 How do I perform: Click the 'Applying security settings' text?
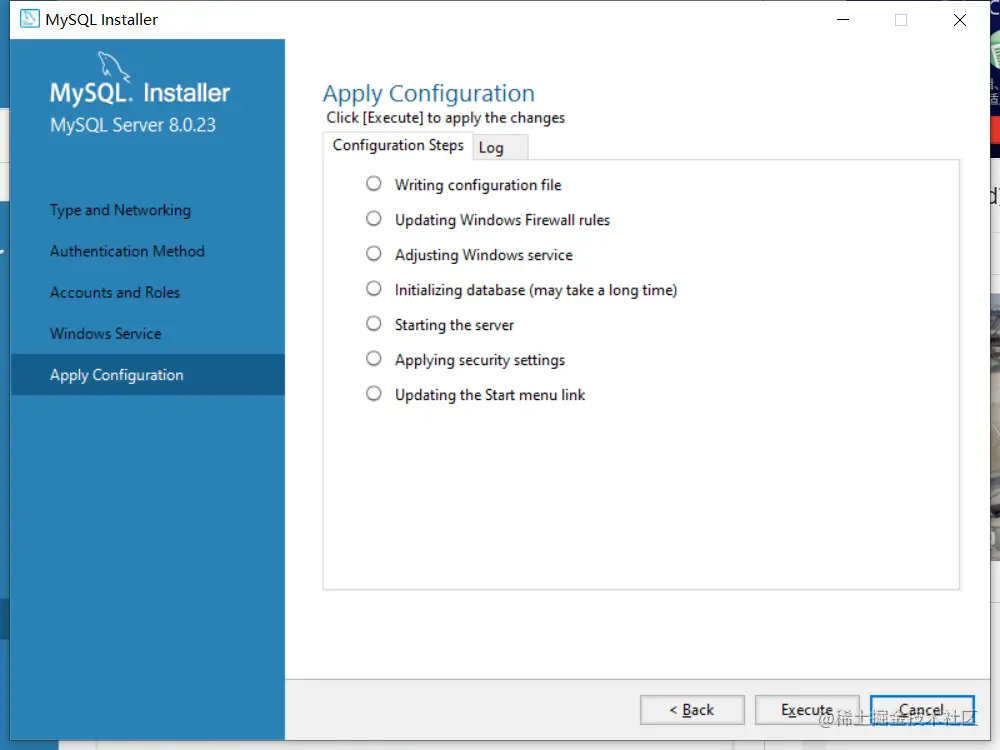coord(480,360)
